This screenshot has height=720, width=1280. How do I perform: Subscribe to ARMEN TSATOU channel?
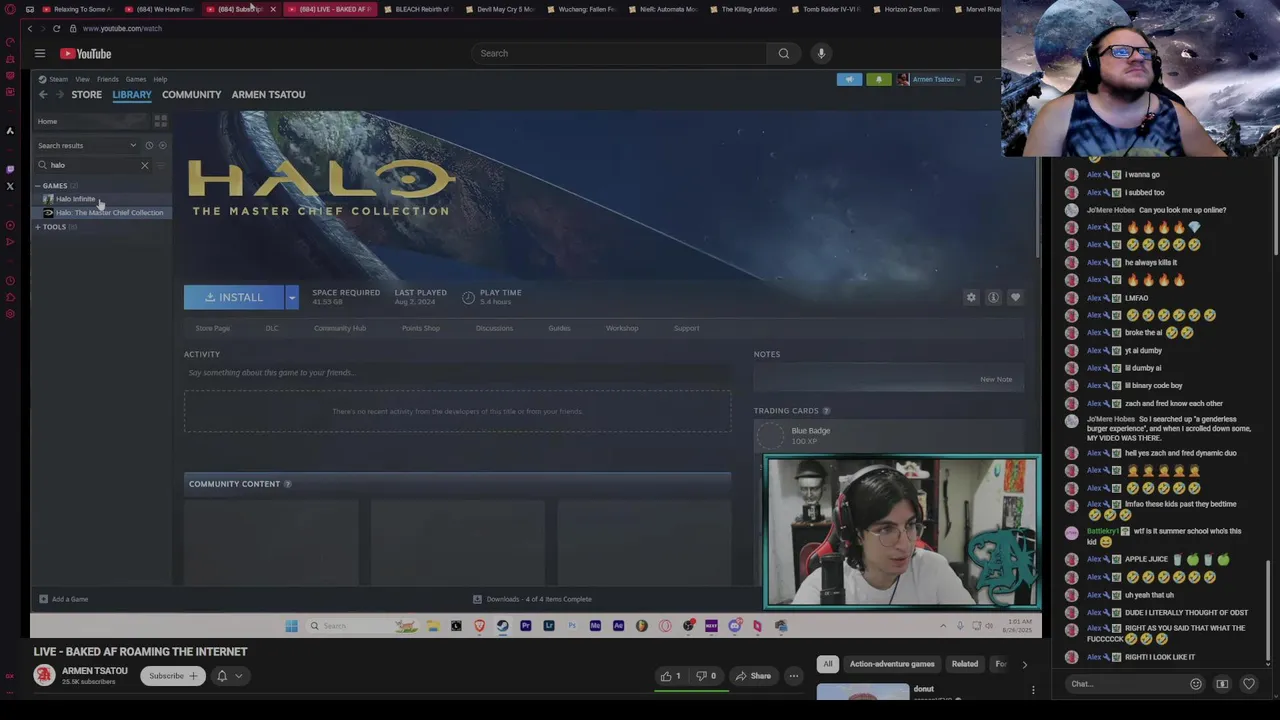coord(173,676)
